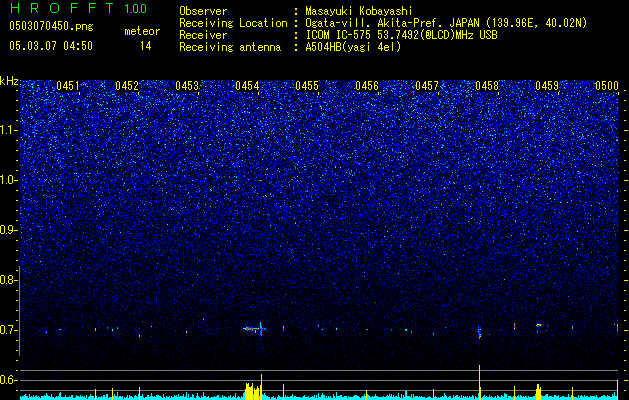Screen dimensions: 629x400
Task: Click the 0454 time marker
Action: 247,86
